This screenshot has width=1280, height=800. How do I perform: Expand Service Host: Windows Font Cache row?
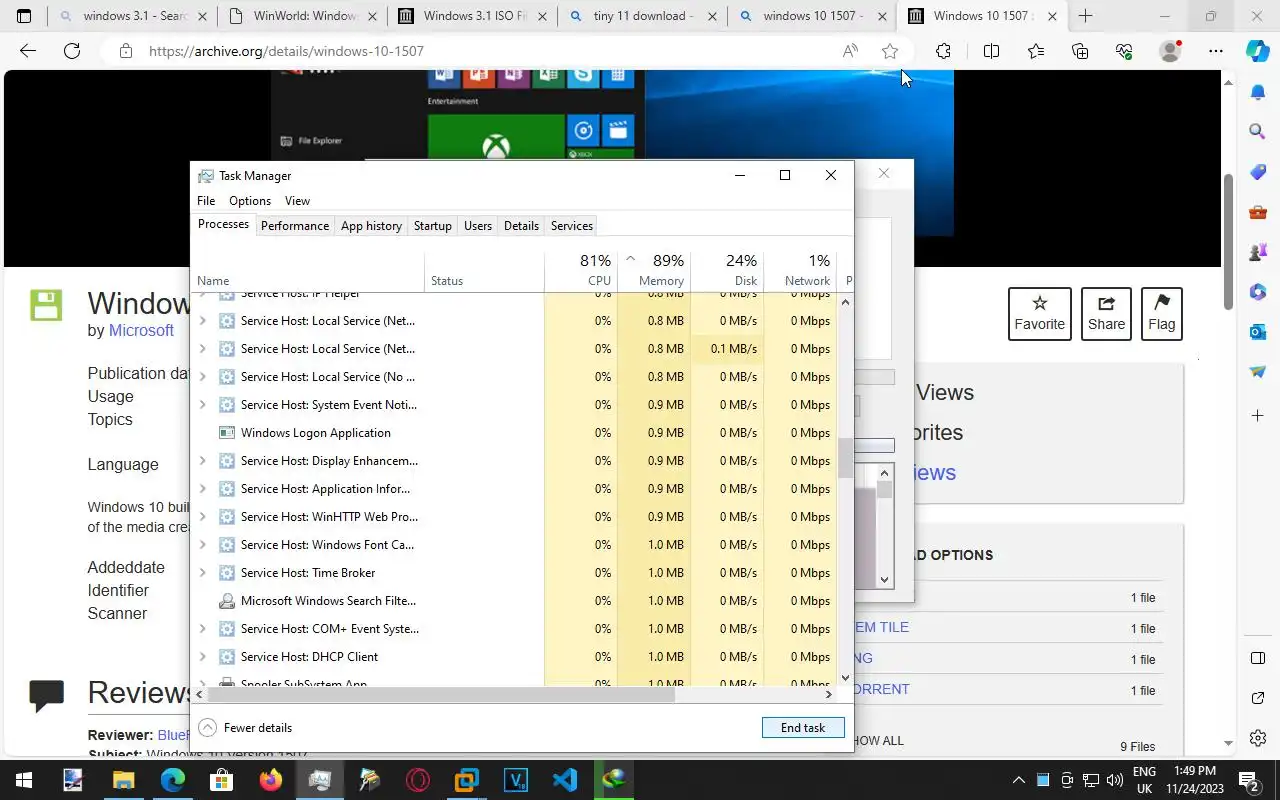coord(203,545)
